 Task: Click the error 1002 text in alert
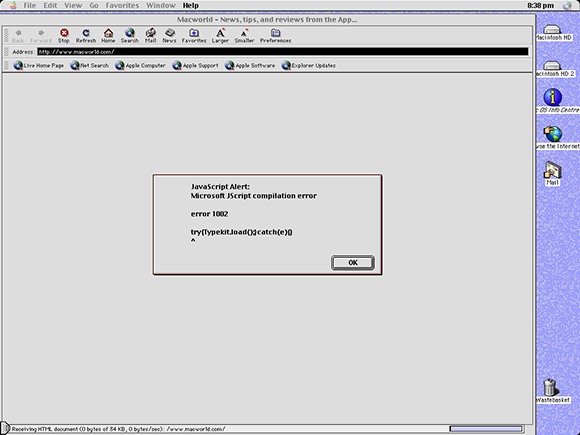(x=209, y=214)
